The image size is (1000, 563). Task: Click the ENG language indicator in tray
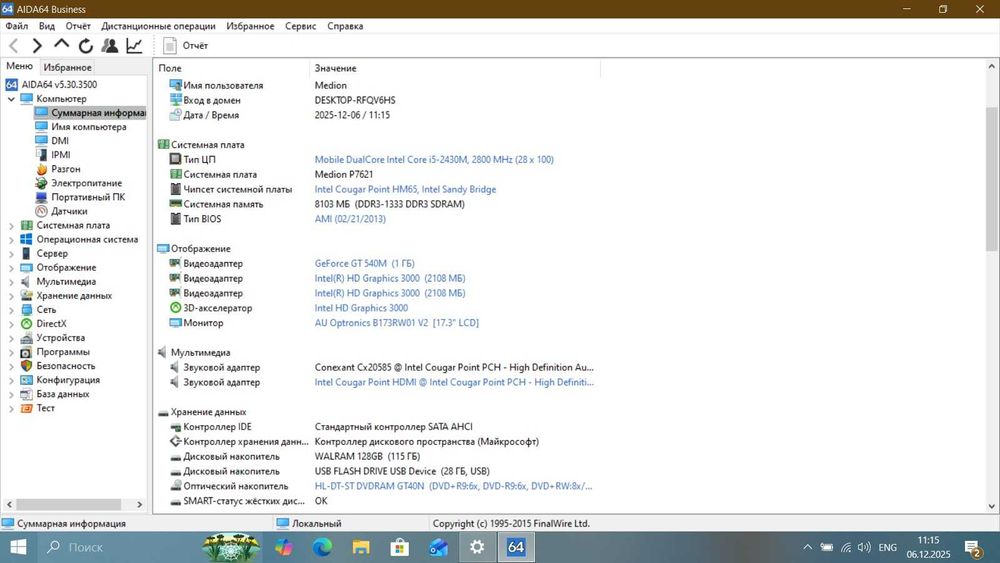(x=887, y=547)
